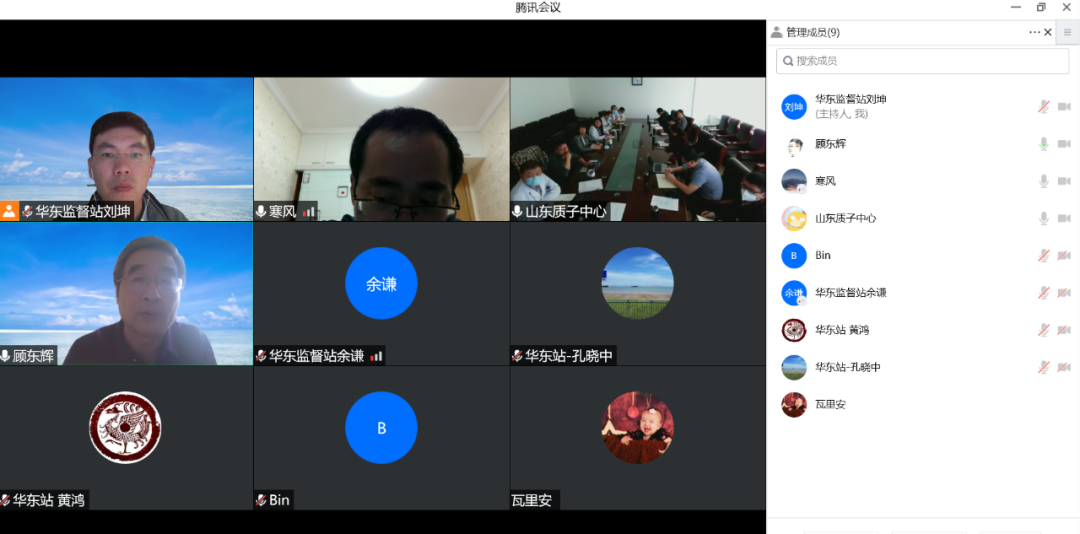Click the disabled camera icon for Bin
This screenshot has width=1080, height=534.
point(1064,256)
